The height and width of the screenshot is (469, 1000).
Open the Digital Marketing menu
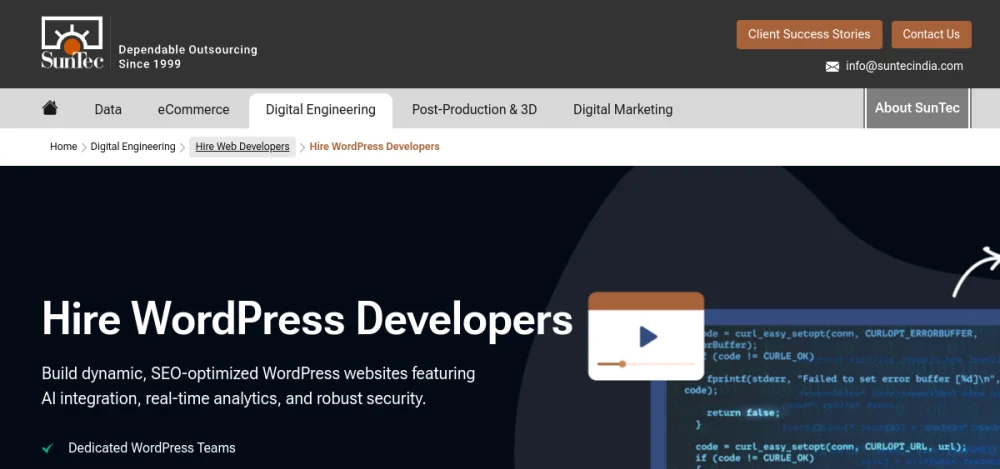tap(622, 109)
